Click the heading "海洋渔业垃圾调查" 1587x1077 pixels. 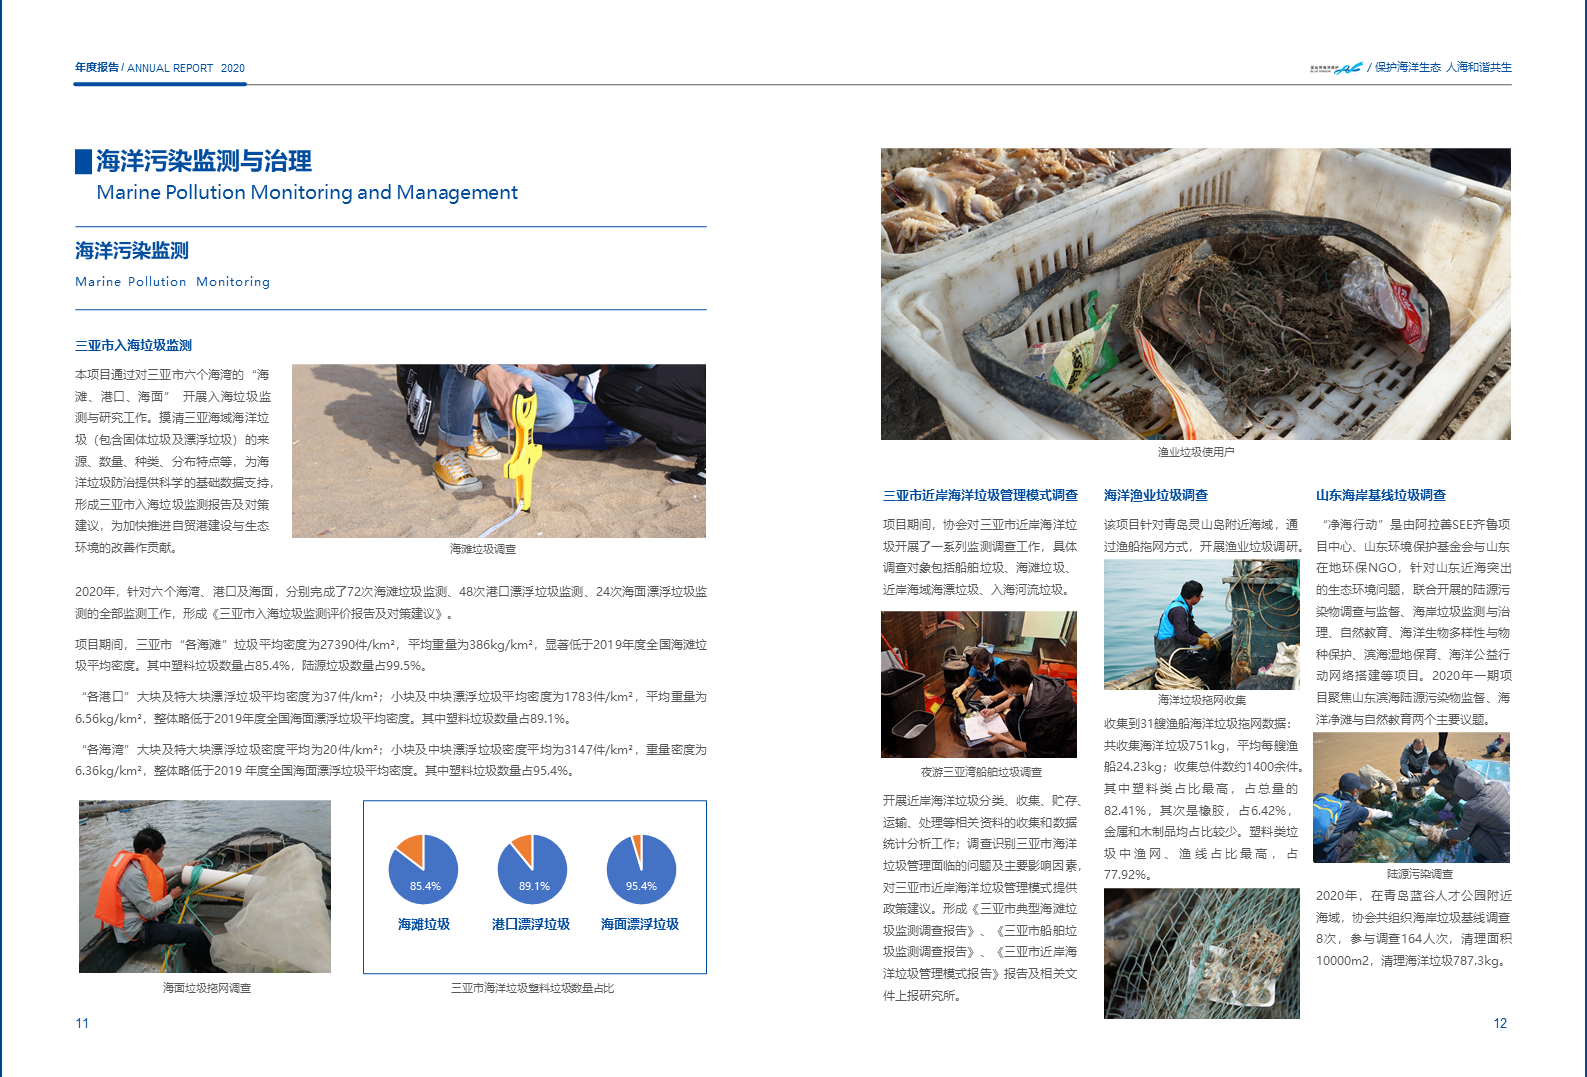click(x=1156, y=495)
